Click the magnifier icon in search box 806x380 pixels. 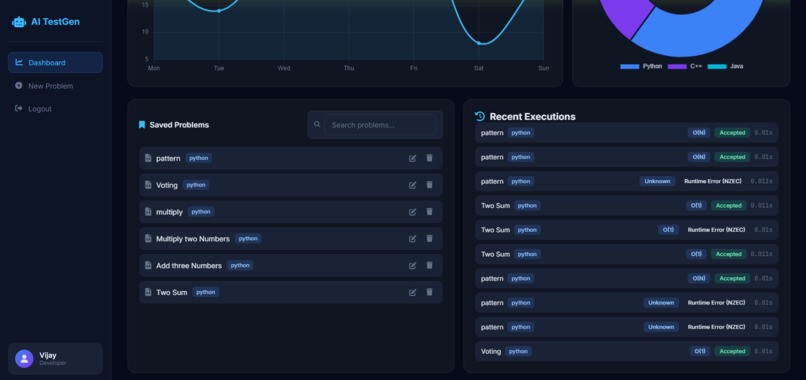(x=317, y=124)
